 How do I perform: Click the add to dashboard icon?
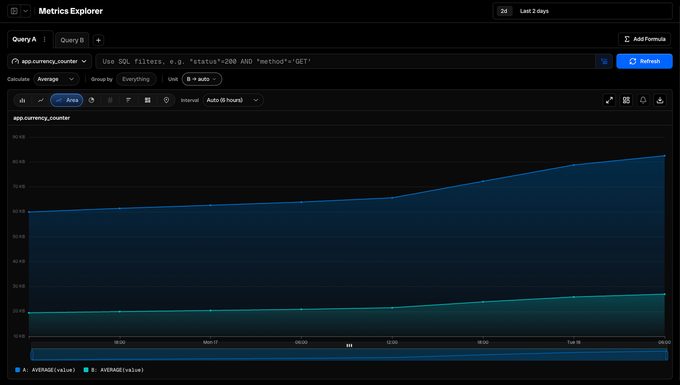626,100
